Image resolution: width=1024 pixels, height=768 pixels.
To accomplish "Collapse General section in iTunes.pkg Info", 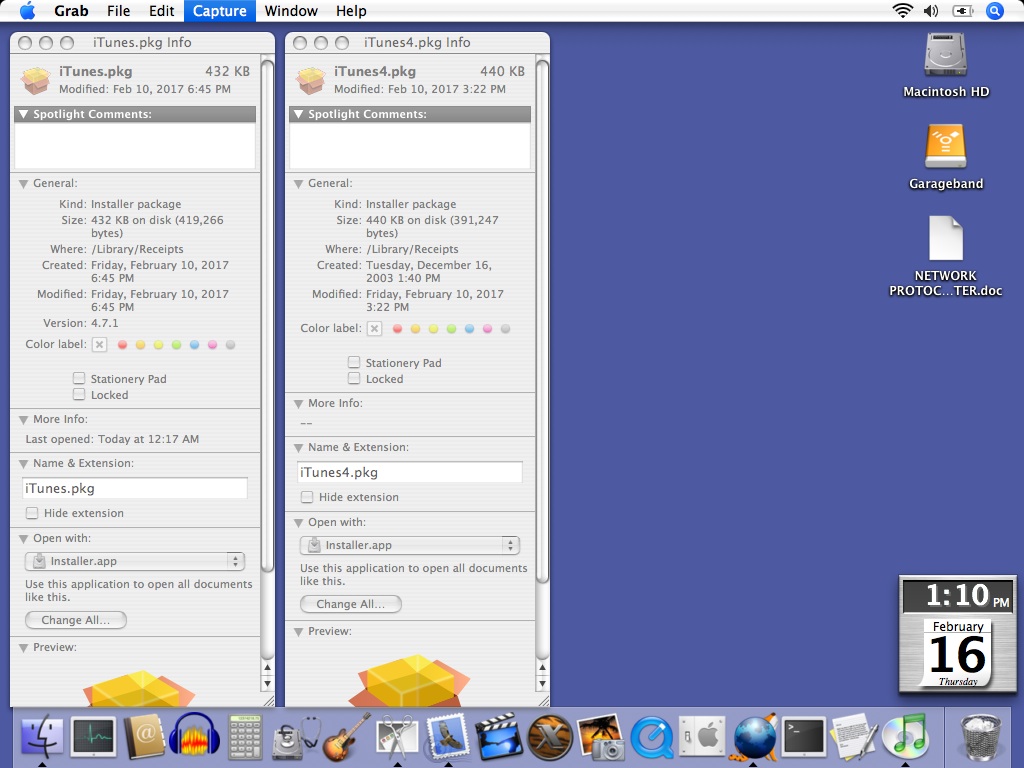I will pos(24,184).
